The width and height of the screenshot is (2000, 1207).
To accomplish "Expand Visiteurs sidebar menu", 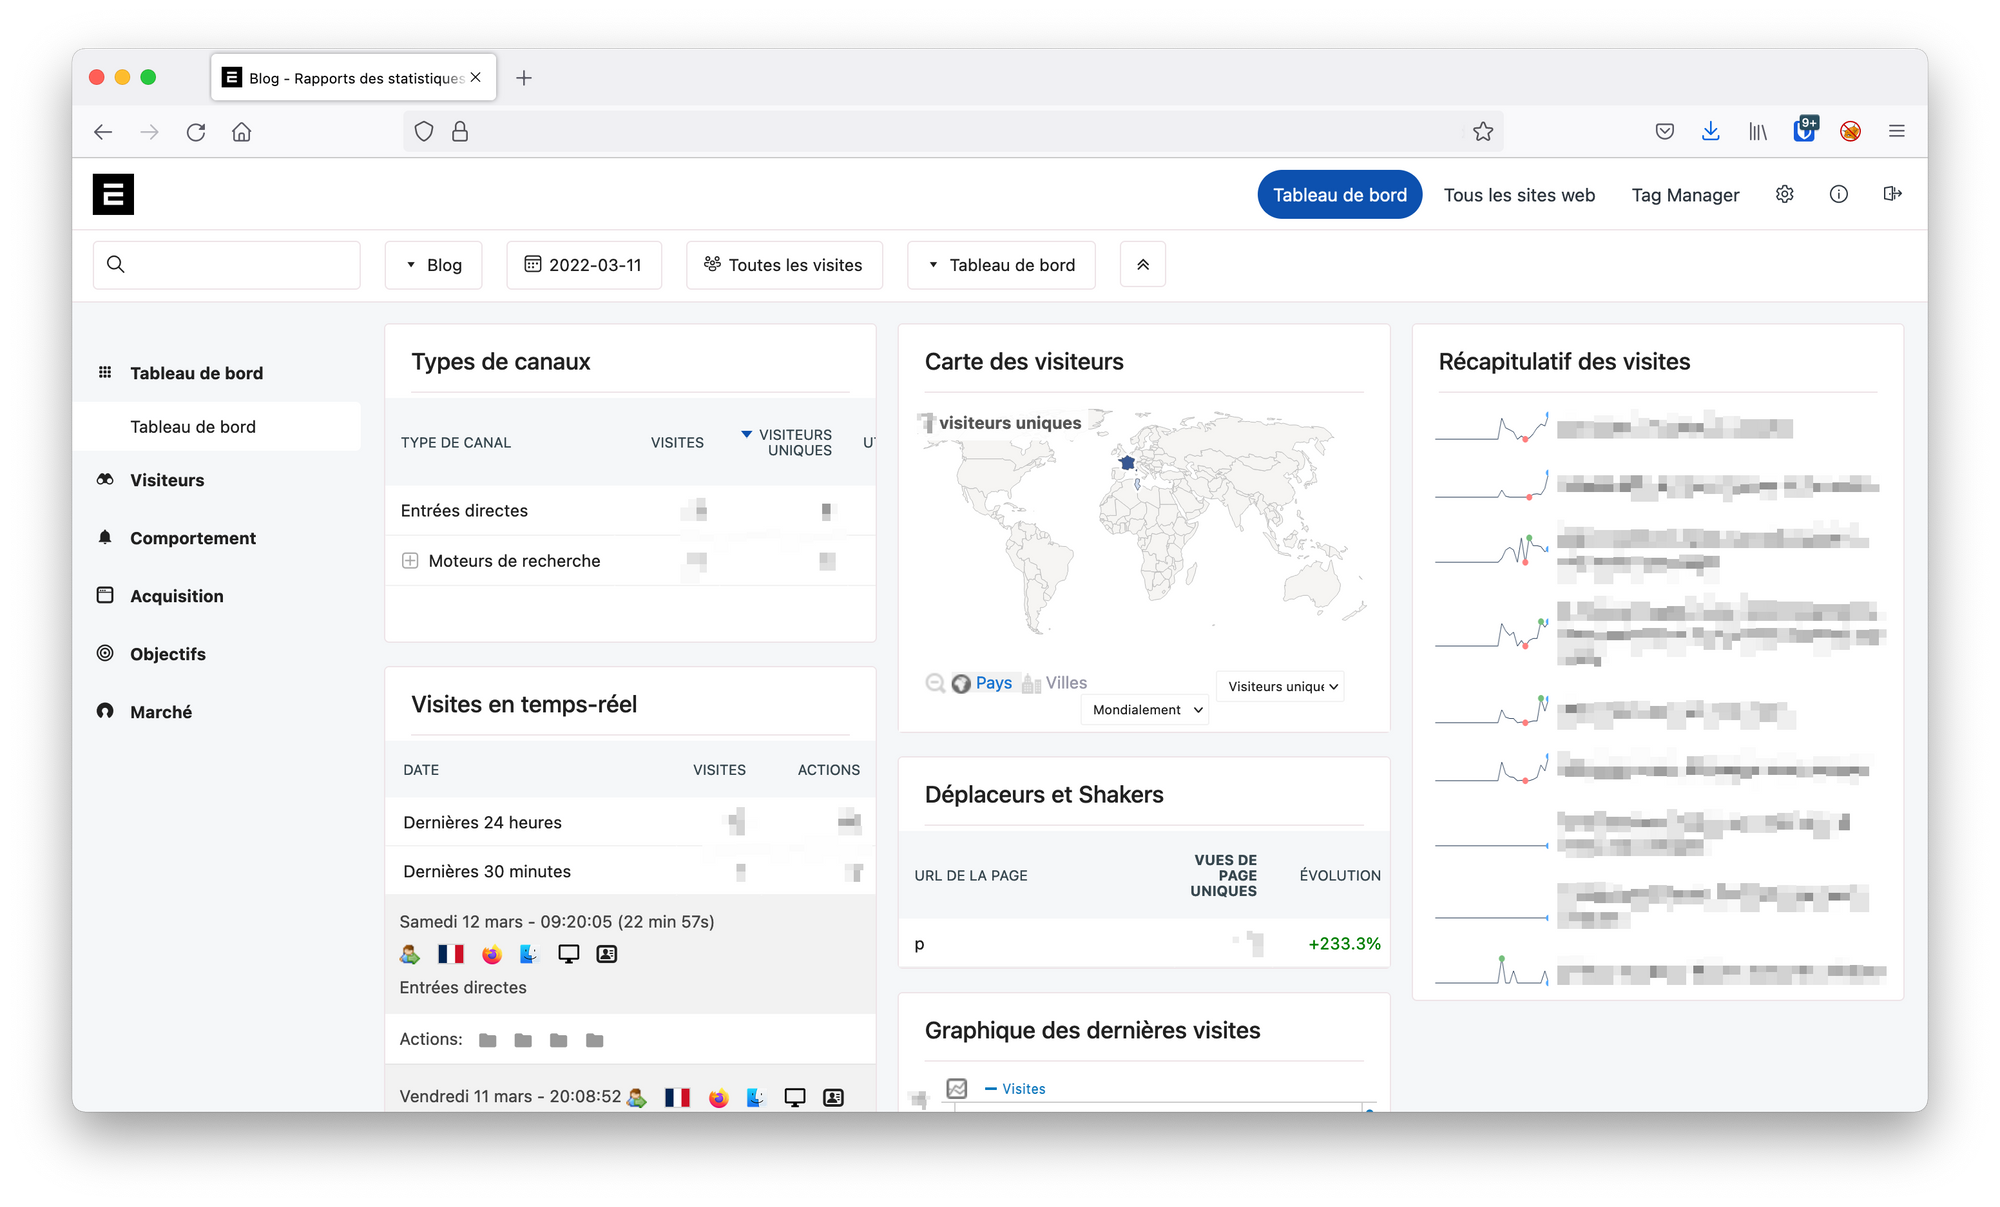I will pyautogui.click(x=167, y=480).
